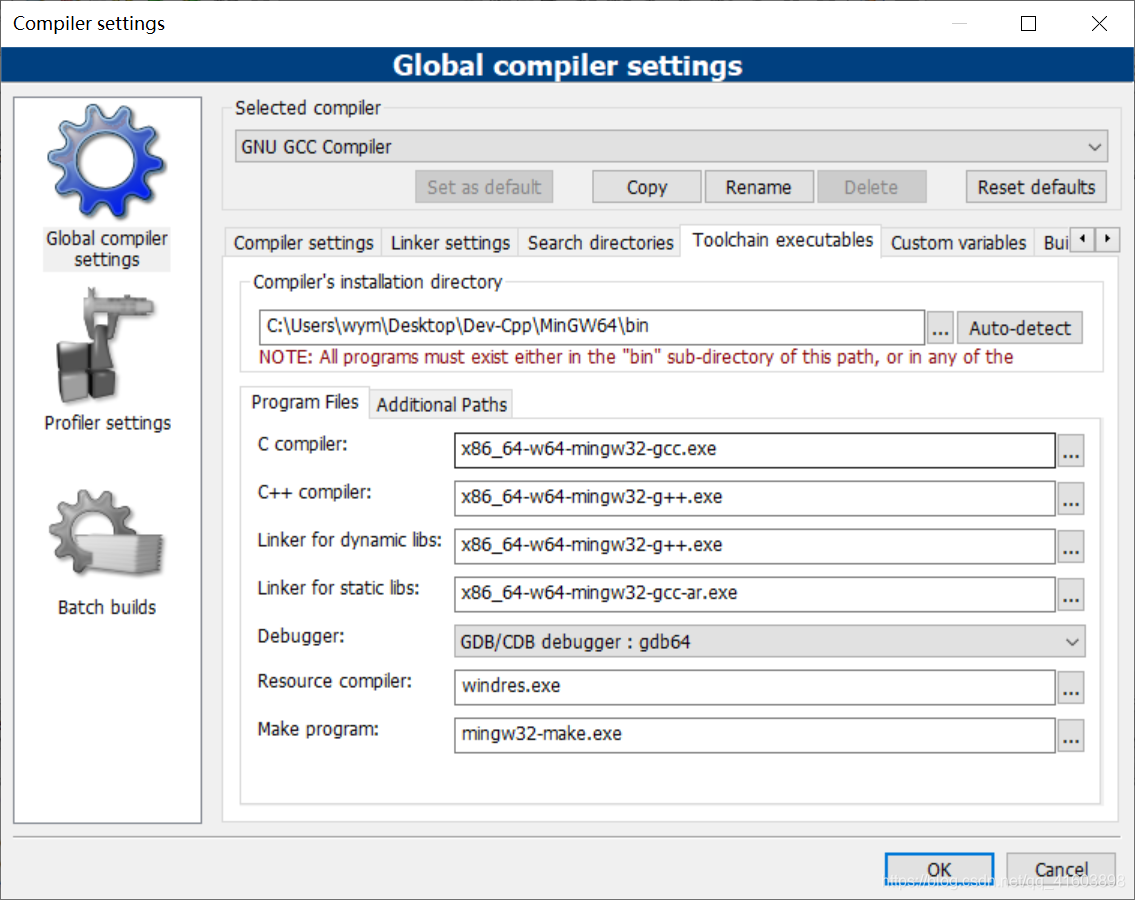Click the Set as default button
Image resolution: width=1135 pixels, height=900 pixels.
point(484,188)
